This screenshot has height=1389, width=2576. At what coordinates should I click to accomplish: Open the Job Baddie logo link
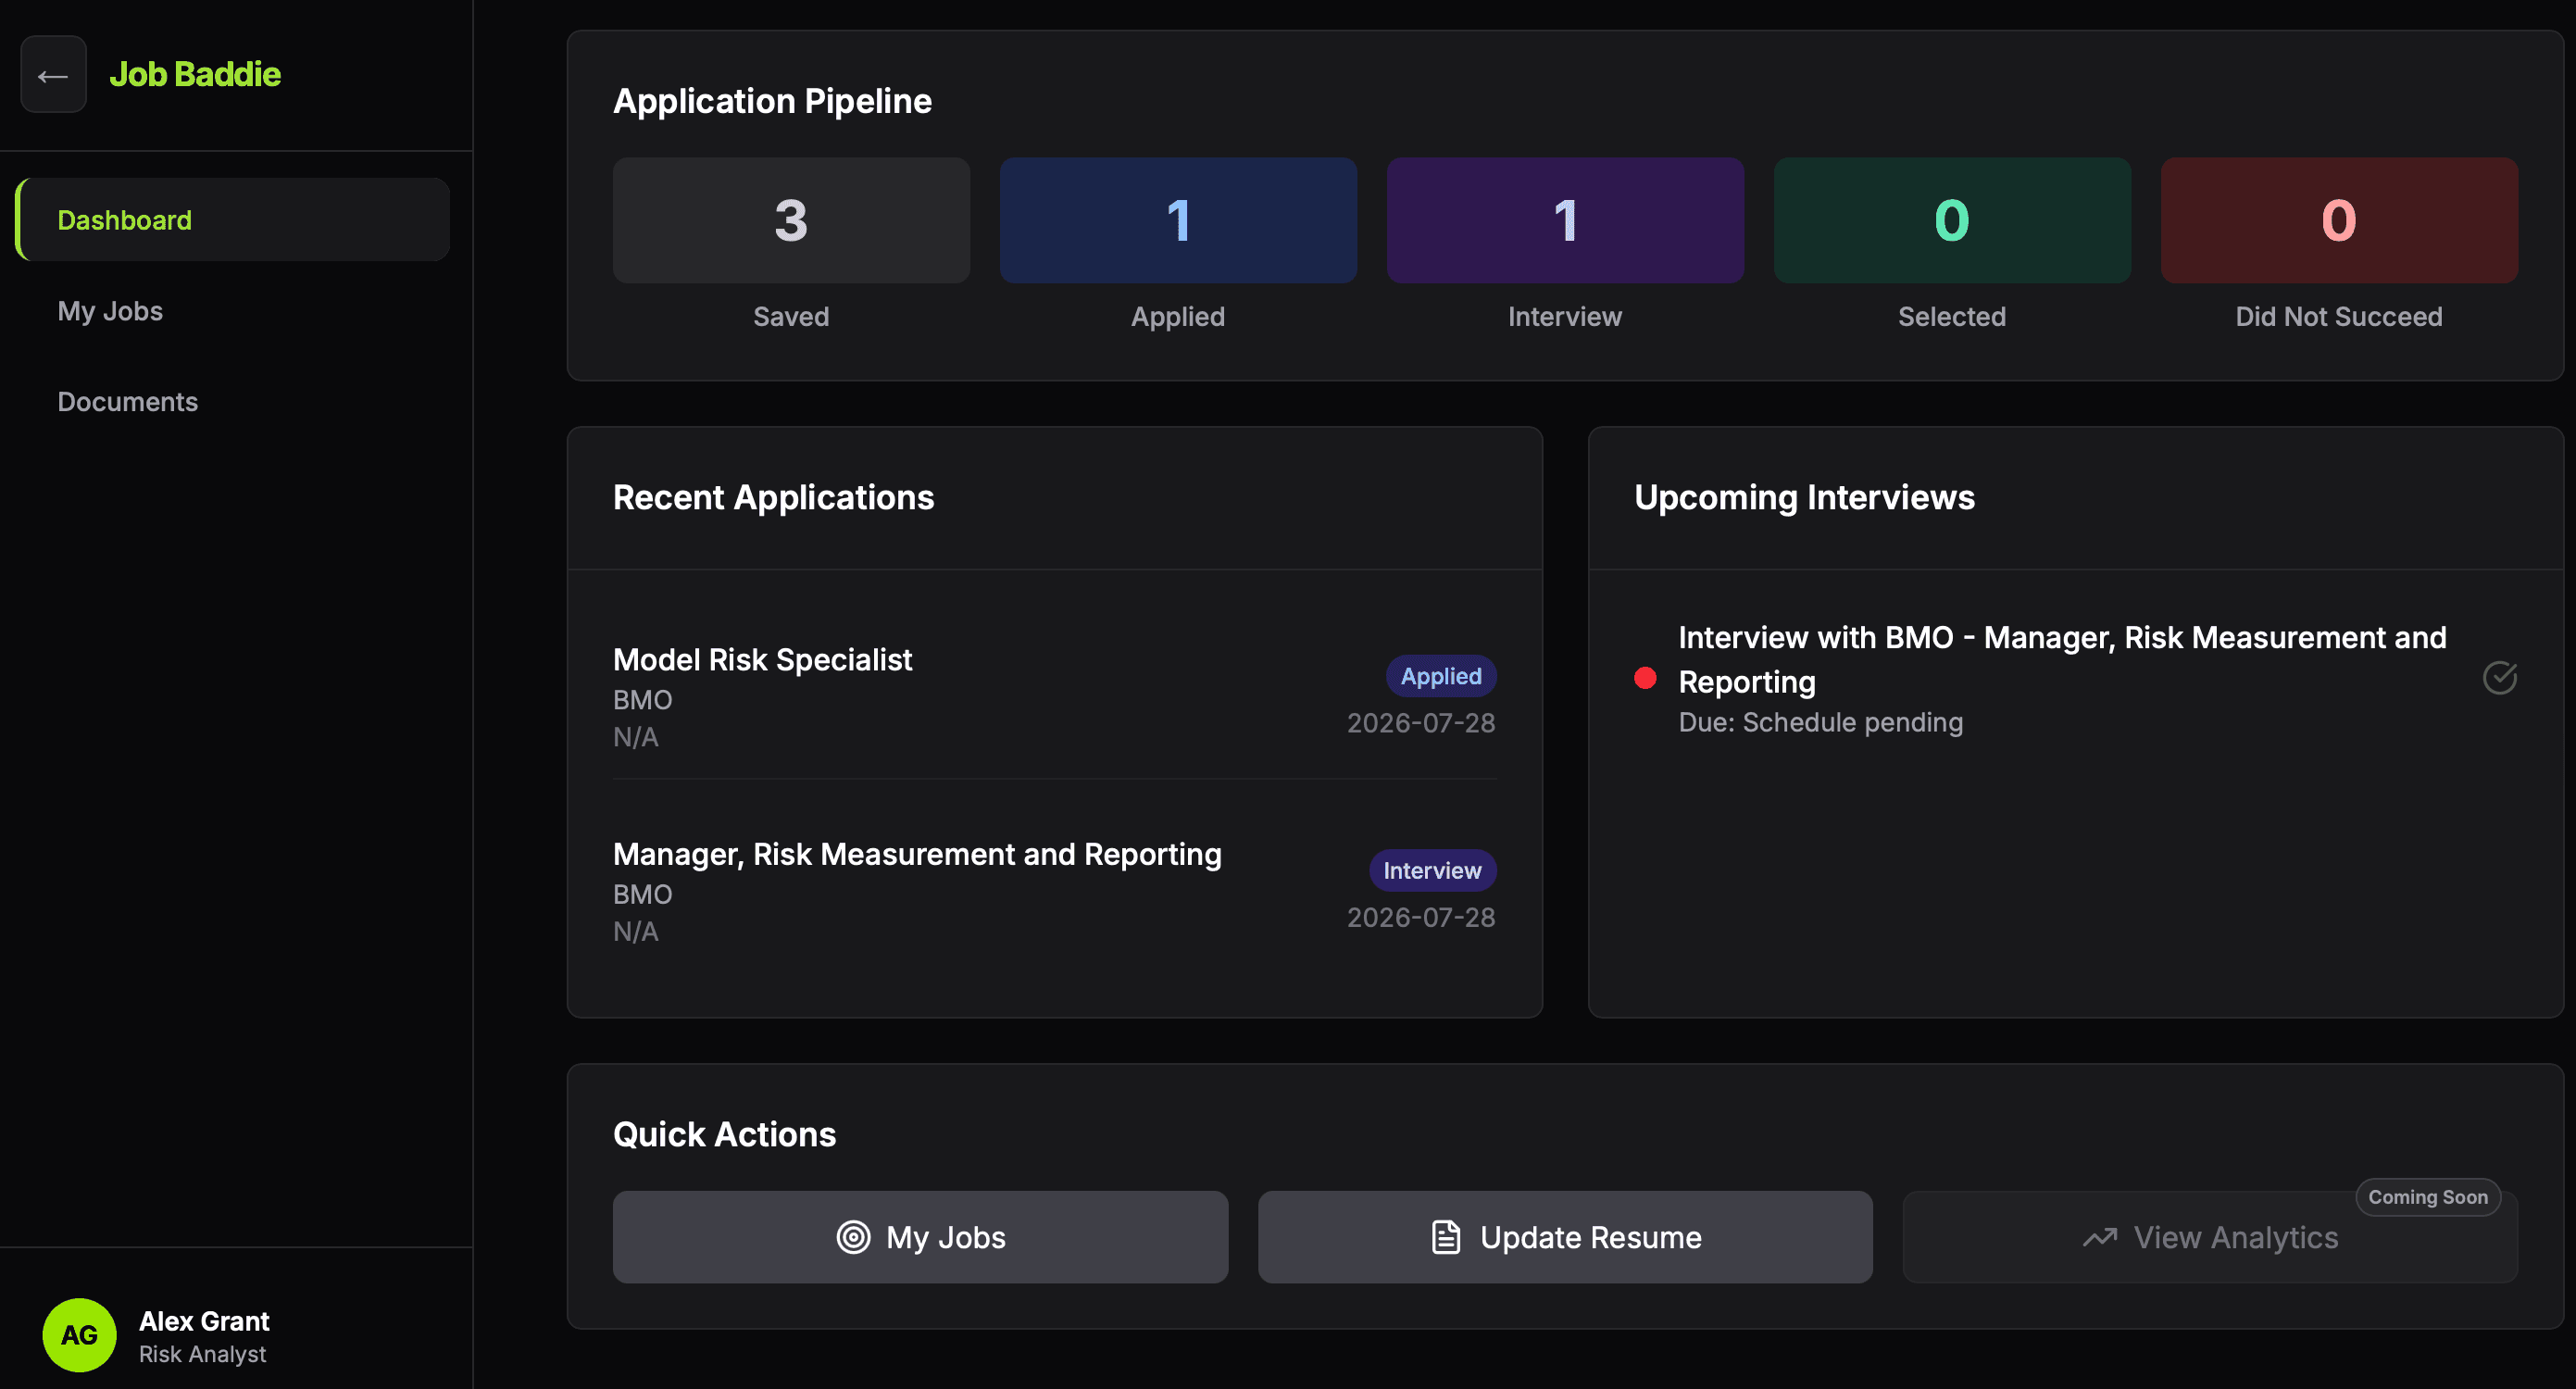coord(195,74)
